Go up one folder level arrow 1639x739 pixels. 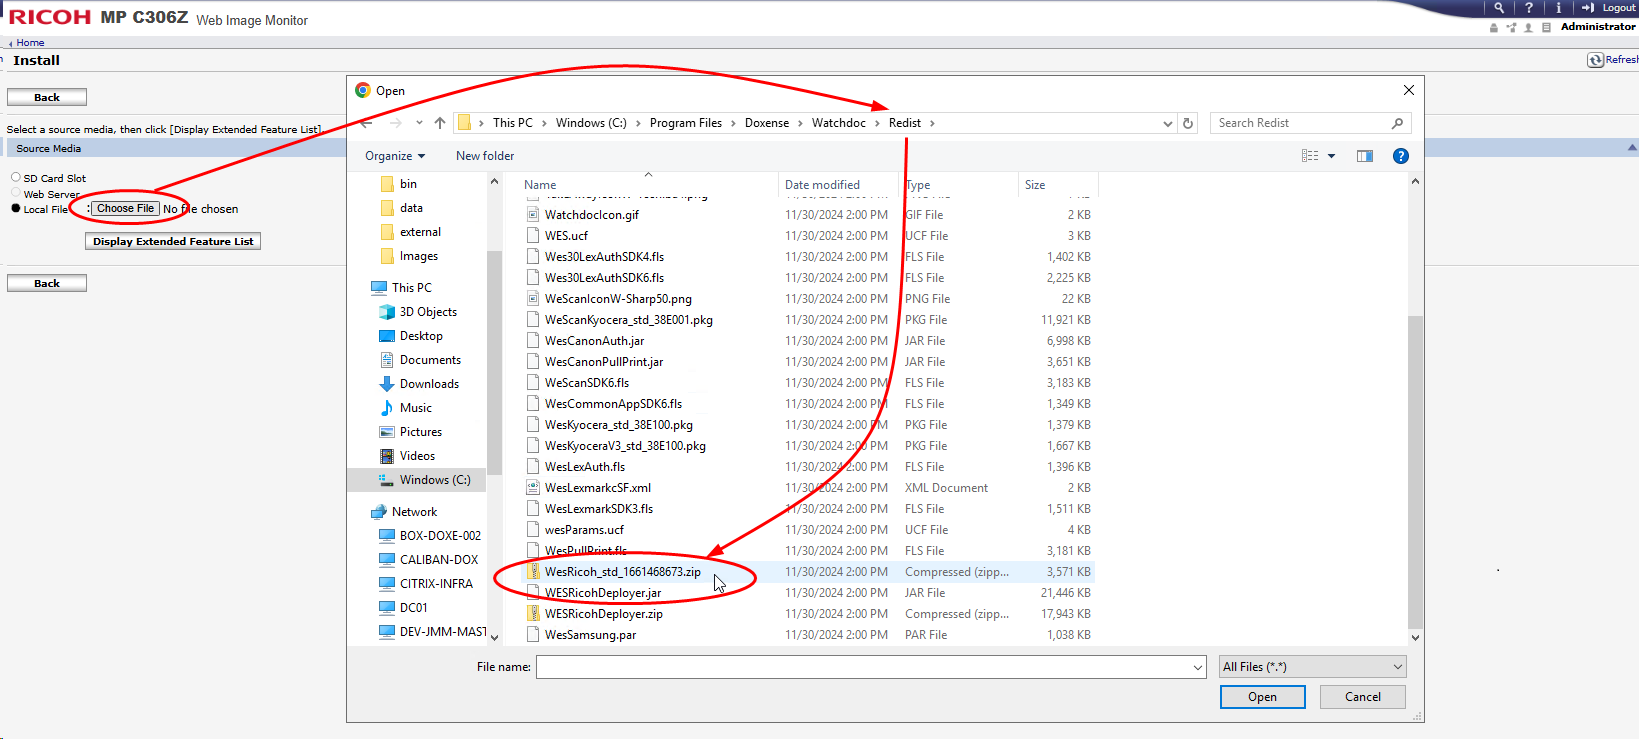pyautogui.click(x=440, y=123)
